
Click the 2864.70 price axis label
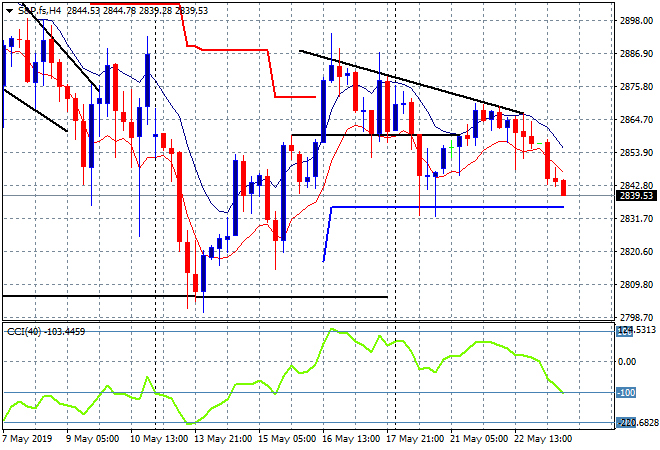click(636, 120)
